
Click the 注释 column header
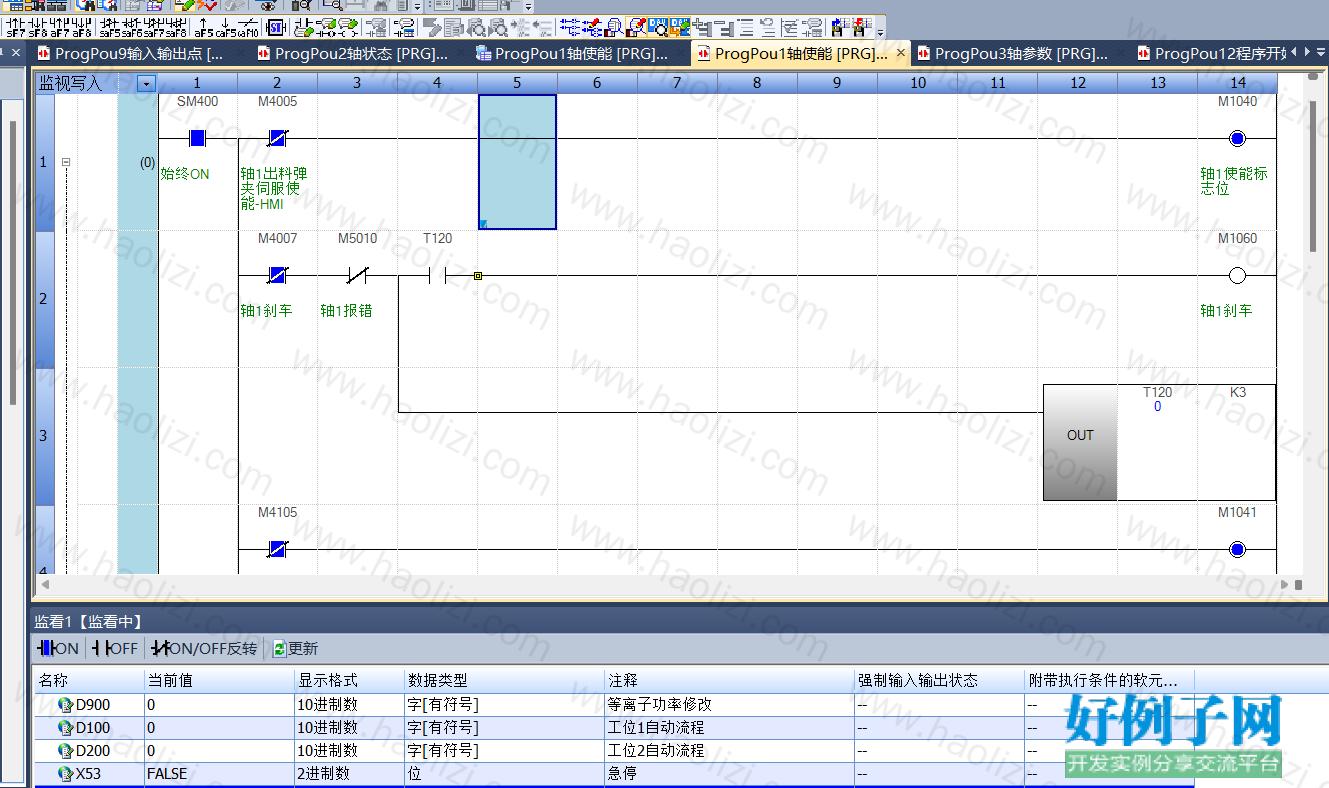[728, 680]
